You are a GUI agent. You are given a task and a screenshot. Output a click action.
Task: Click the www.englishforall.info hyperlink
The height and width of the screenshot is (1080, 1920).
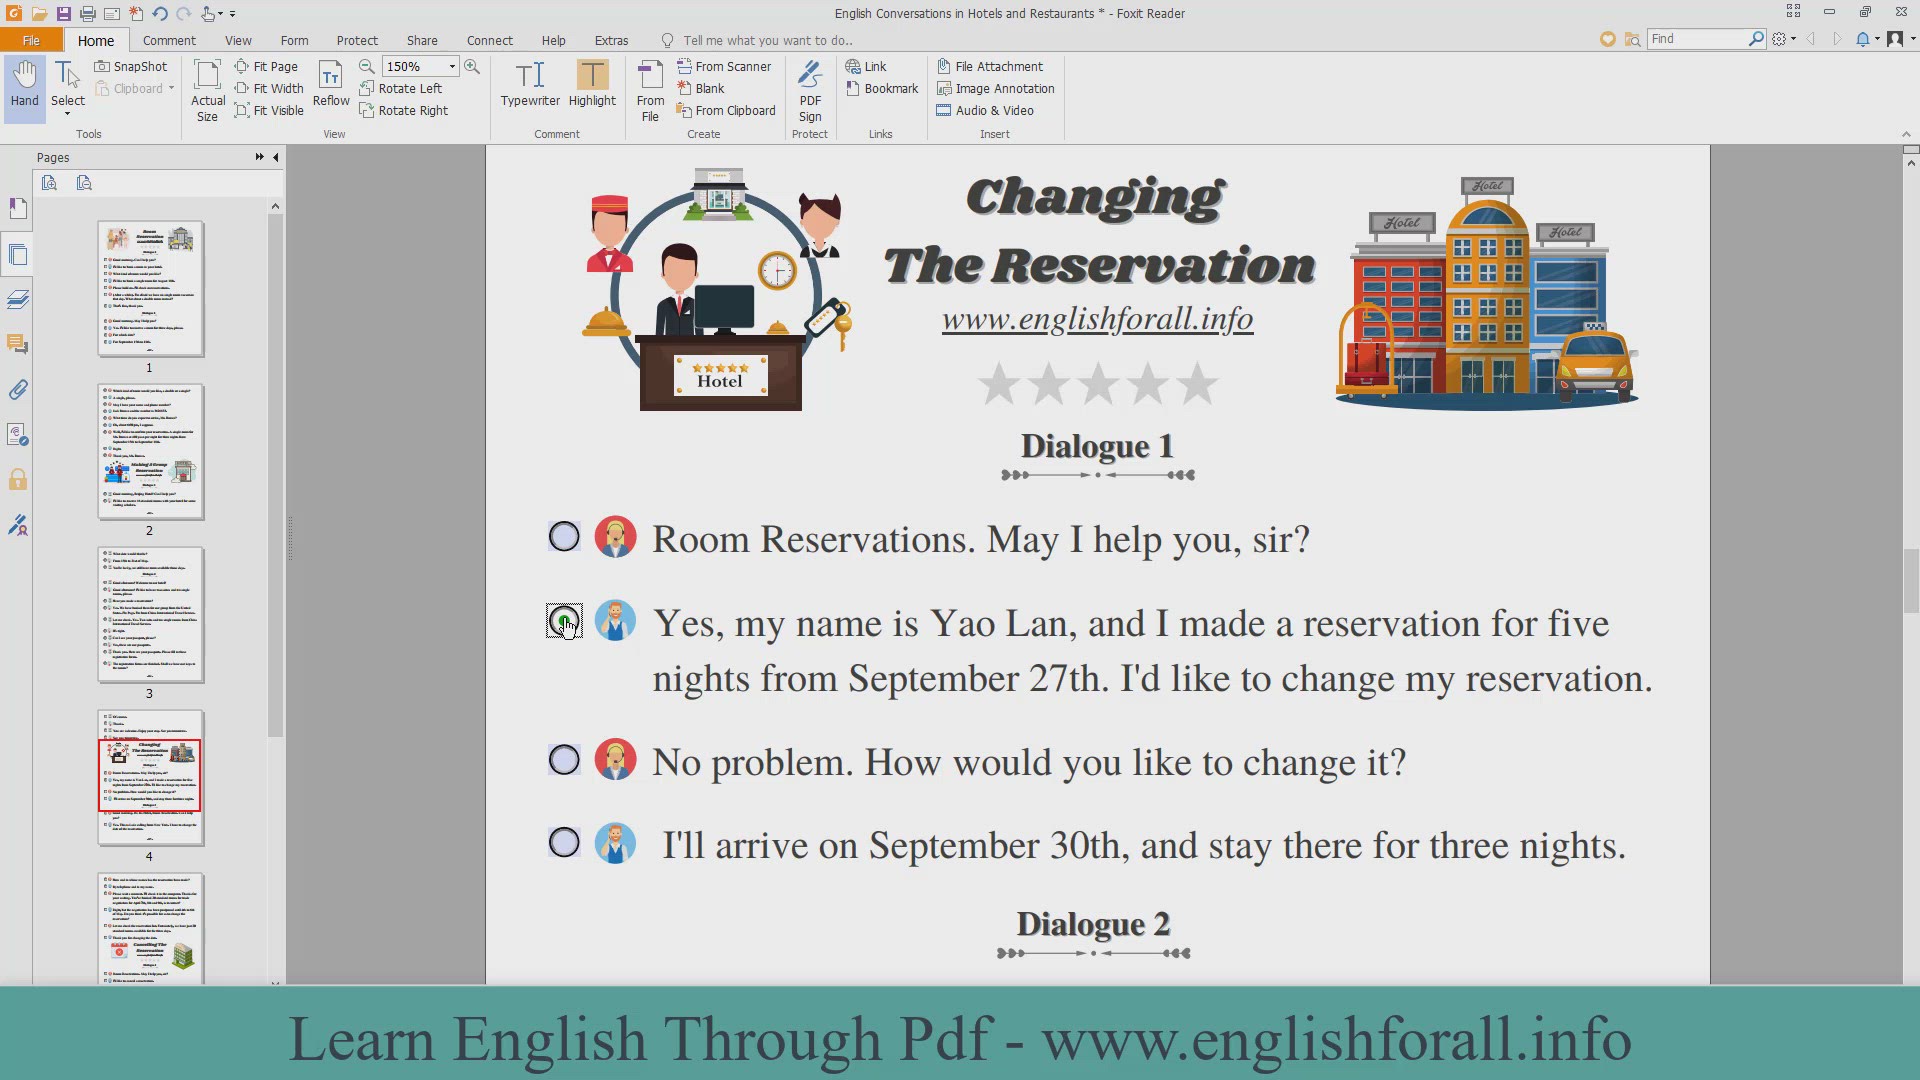click(1097, 319)
